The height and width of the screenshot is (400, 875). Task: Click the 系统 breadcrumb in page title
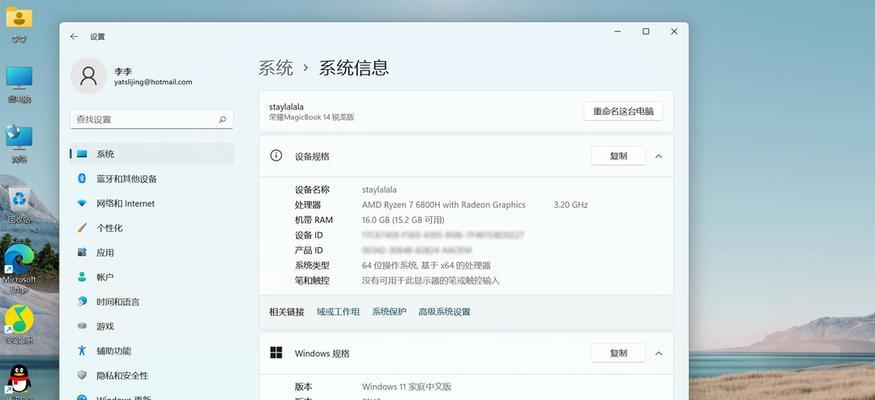click(x=276, y=68)
